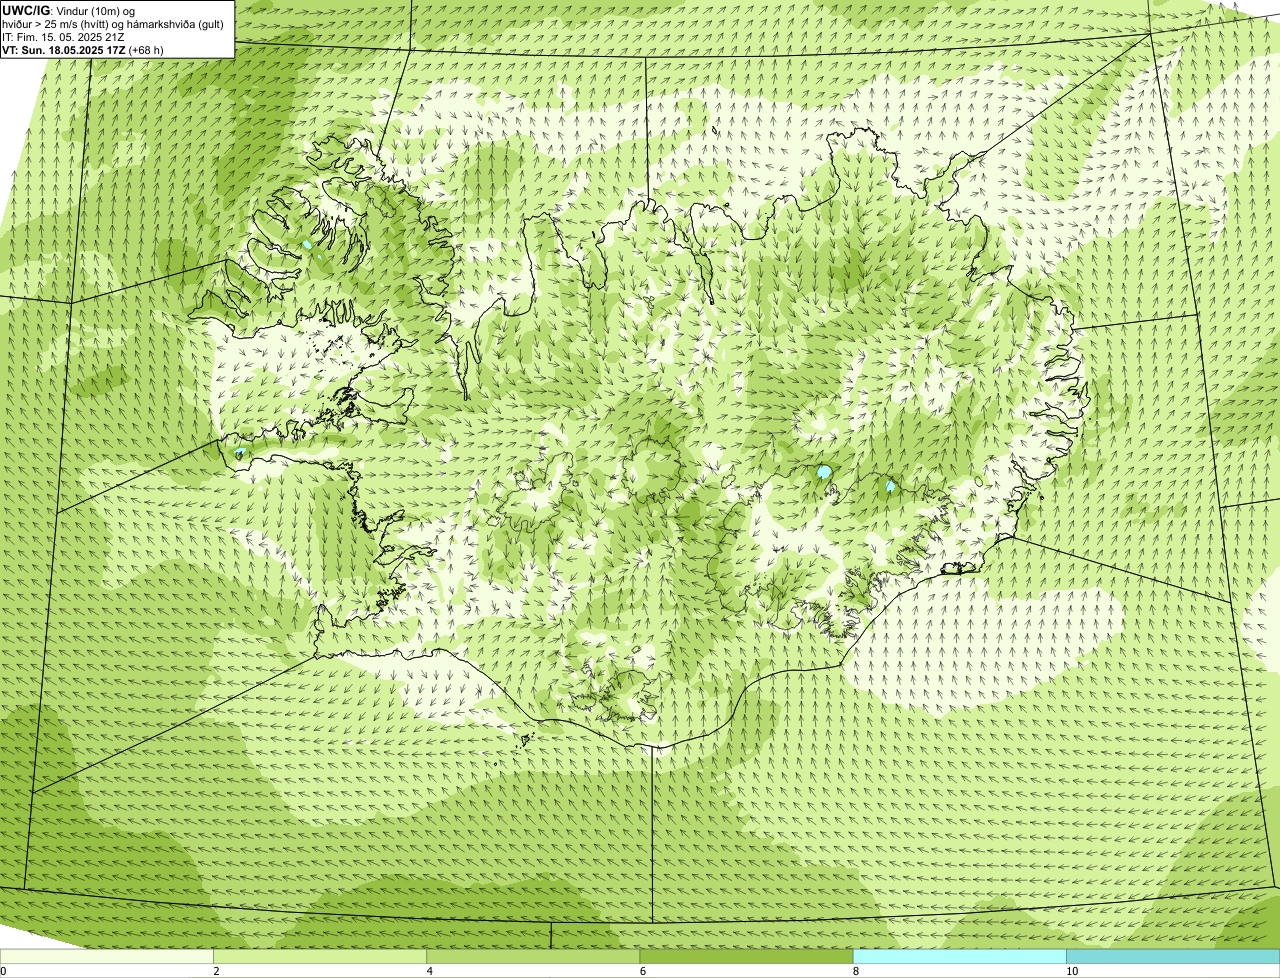Click the scale label '6'

click(x=643, y=971)
